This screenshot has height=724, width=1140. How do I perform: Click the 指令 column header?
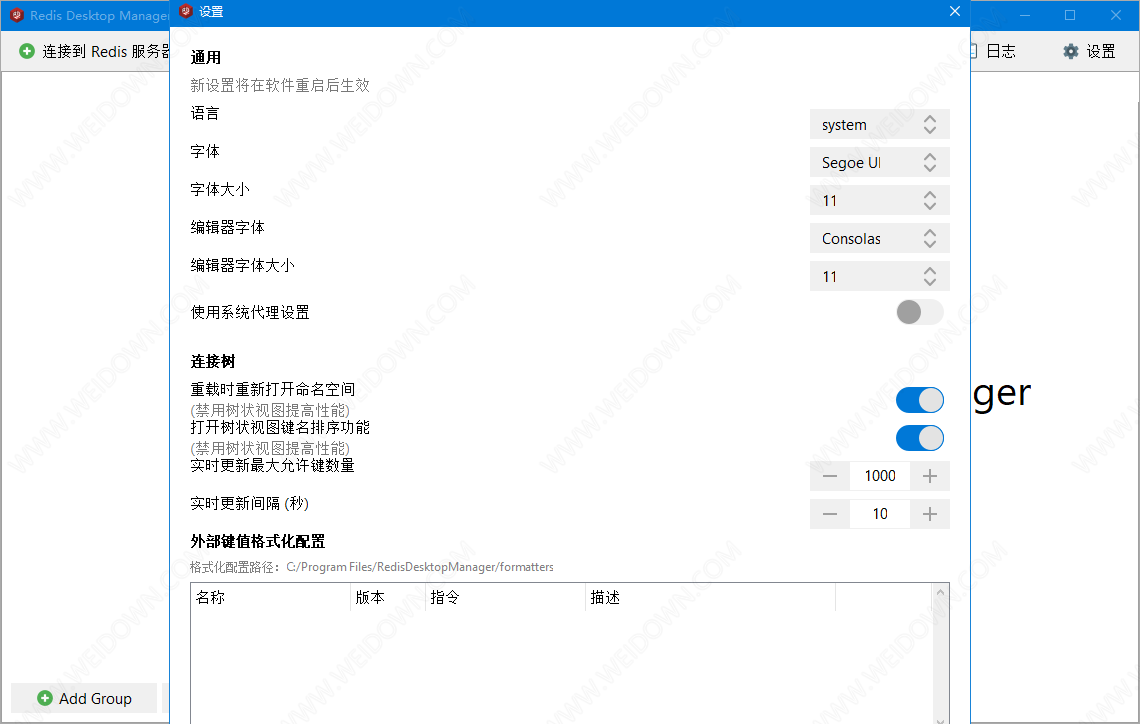point(505,598)
